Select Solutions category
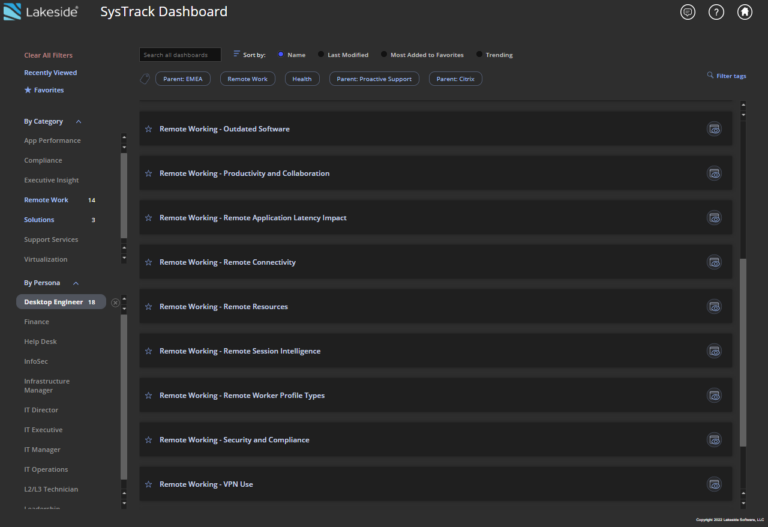 (39, 220)
